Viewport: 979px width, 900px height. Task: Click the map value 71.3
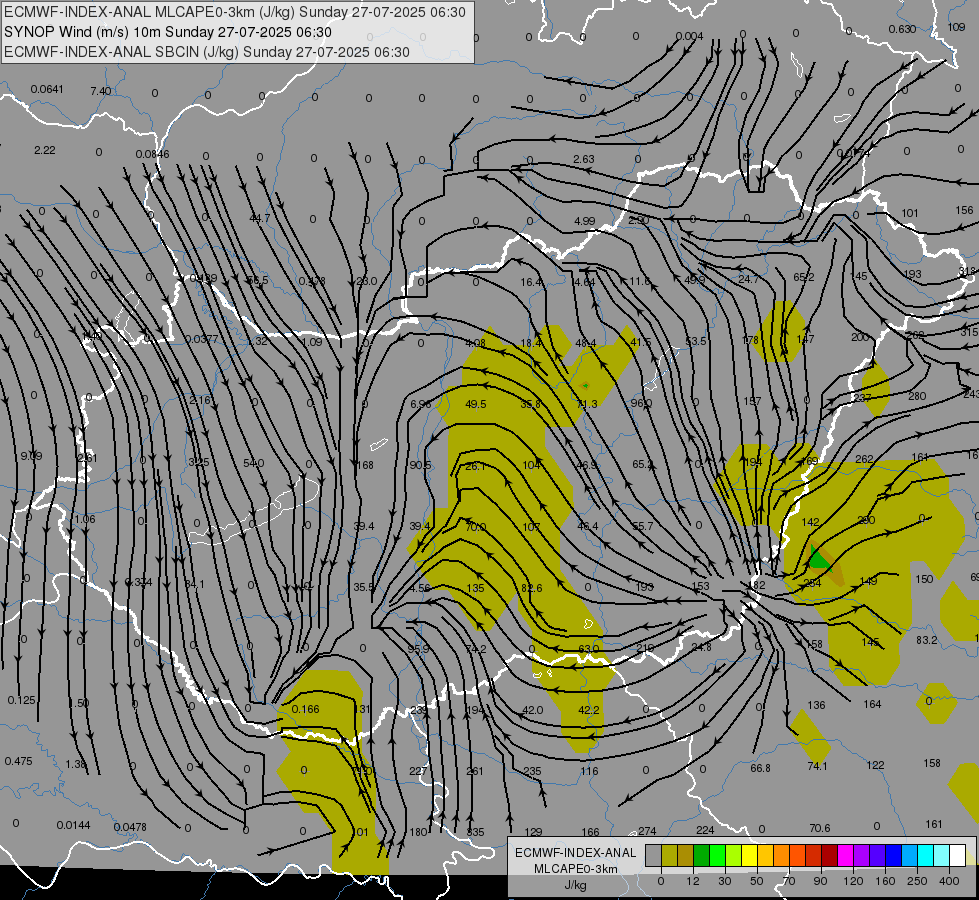point(587,404)
